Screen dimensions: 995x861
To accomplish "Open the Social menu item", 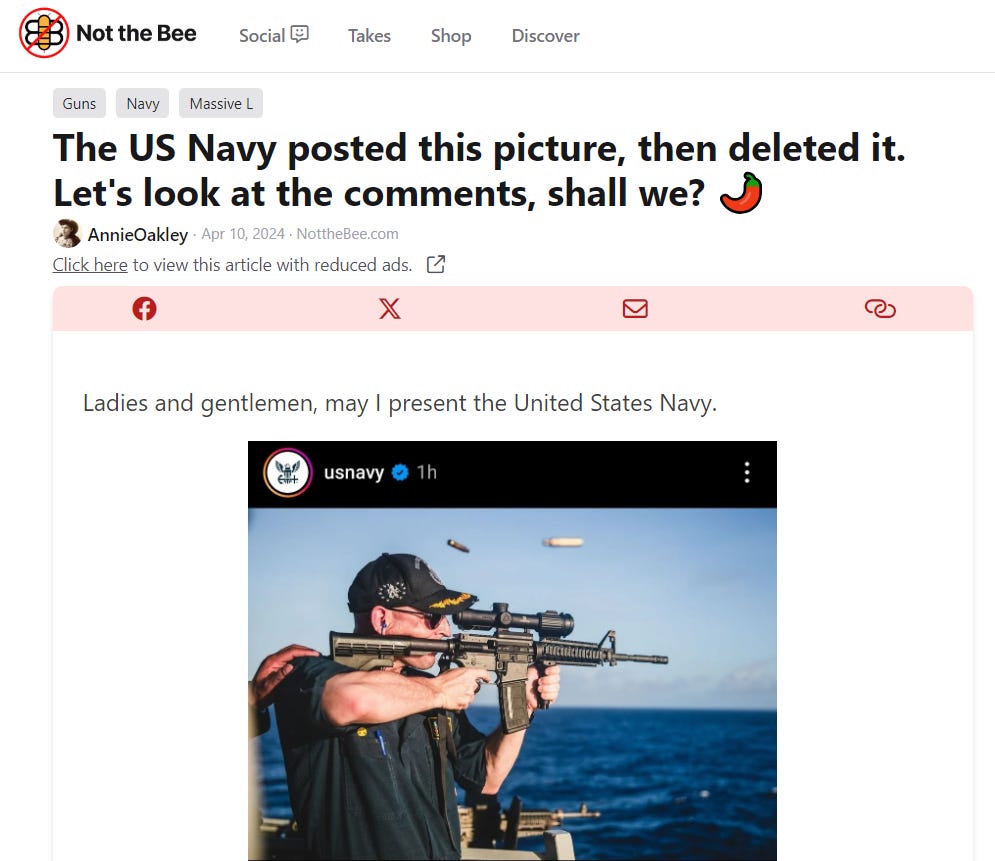I will coord(273,36).
